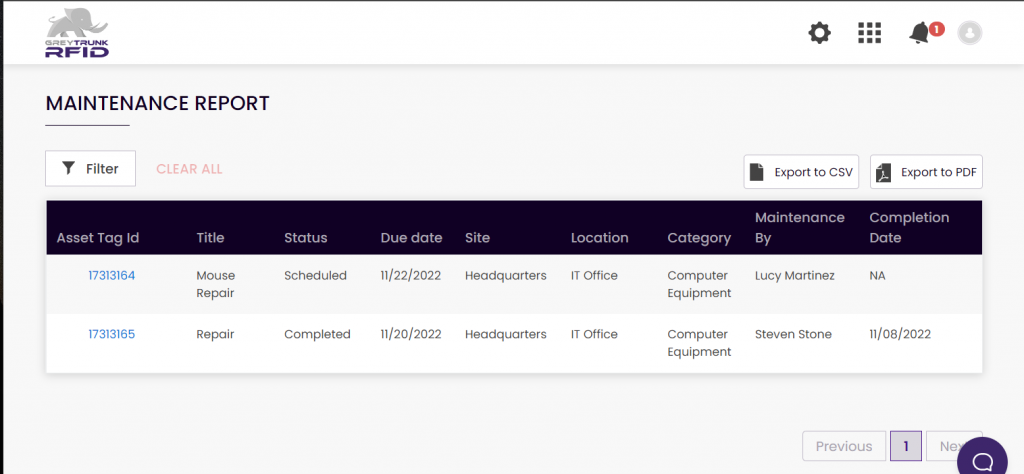This screenshot has width=1024, height=474.
Task: Open the notifications bell icon
Action: coord(920,33)
